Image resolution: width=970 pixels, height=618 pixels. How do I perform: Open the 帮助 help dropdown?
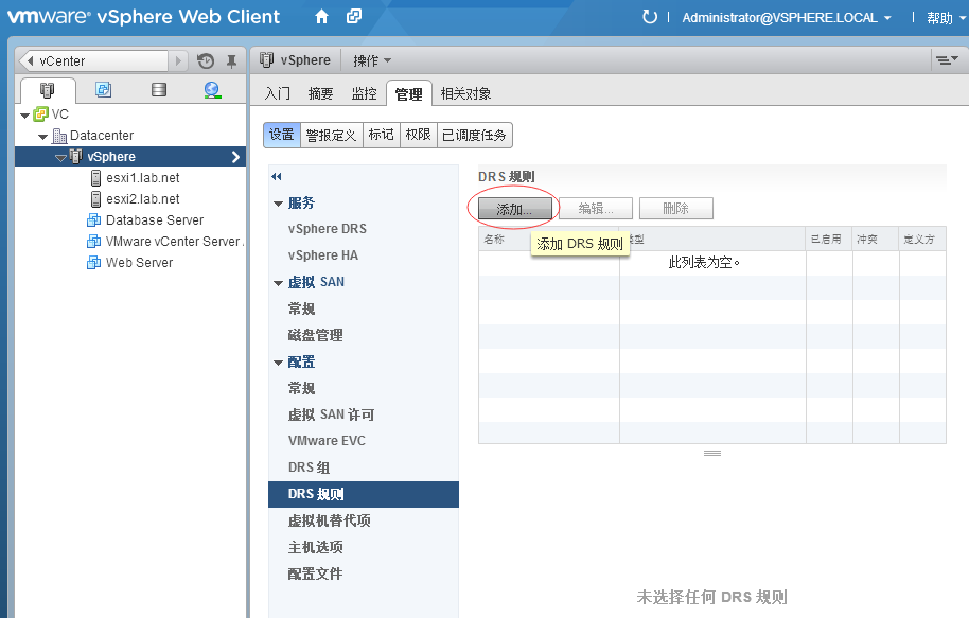pos(946,18)
